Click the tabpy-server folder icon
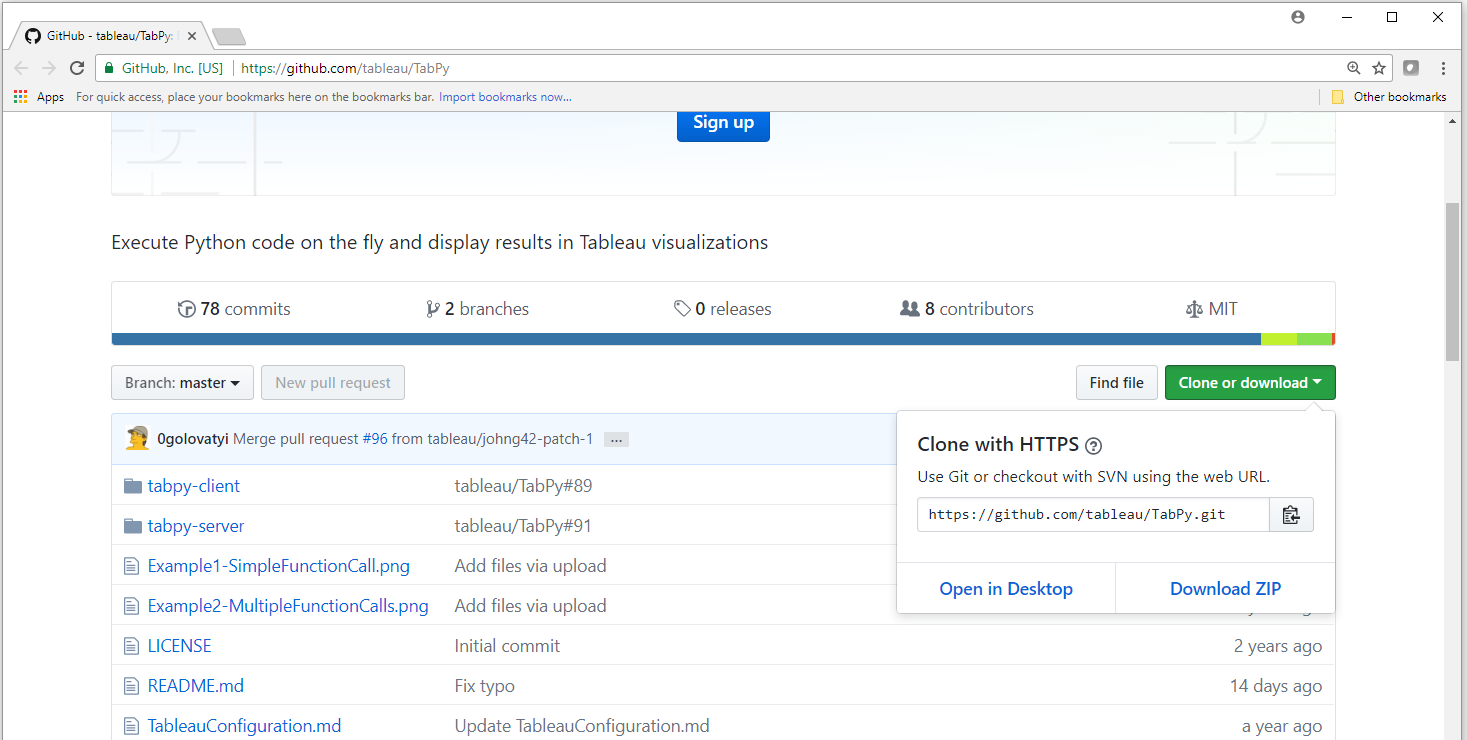Screen dimensions: 1467x740 [x=132, y=526]
